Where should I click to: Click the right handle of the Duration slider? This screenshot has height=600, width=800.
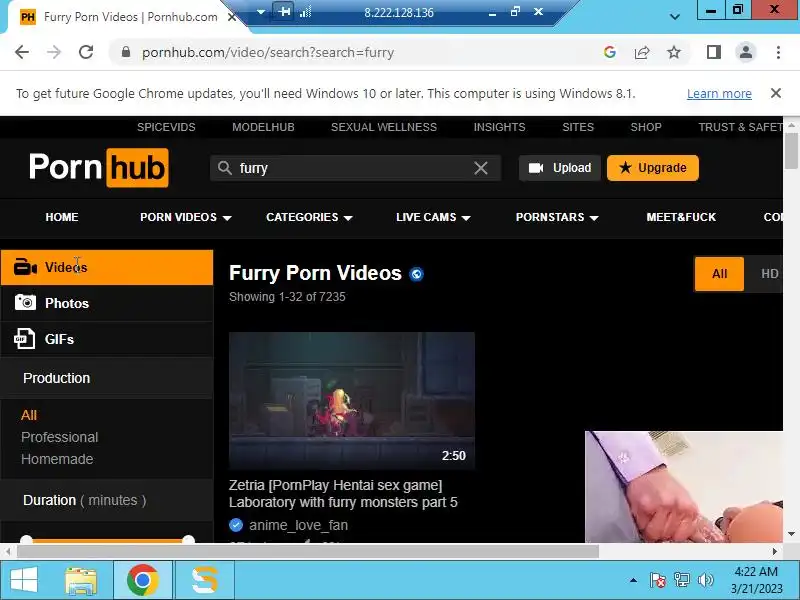(188, 539)
